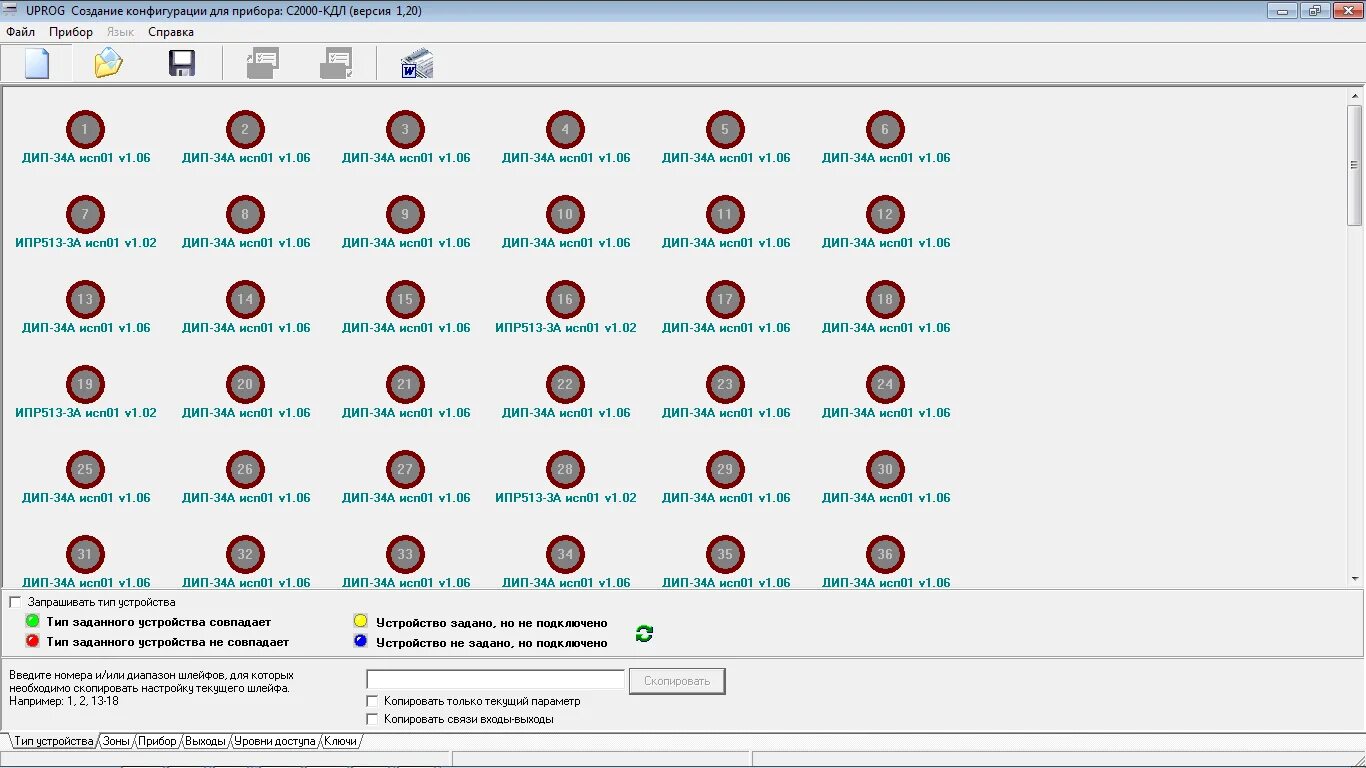Save configuration with floppy disk icon
The image size is (1366, 768).
182,63
